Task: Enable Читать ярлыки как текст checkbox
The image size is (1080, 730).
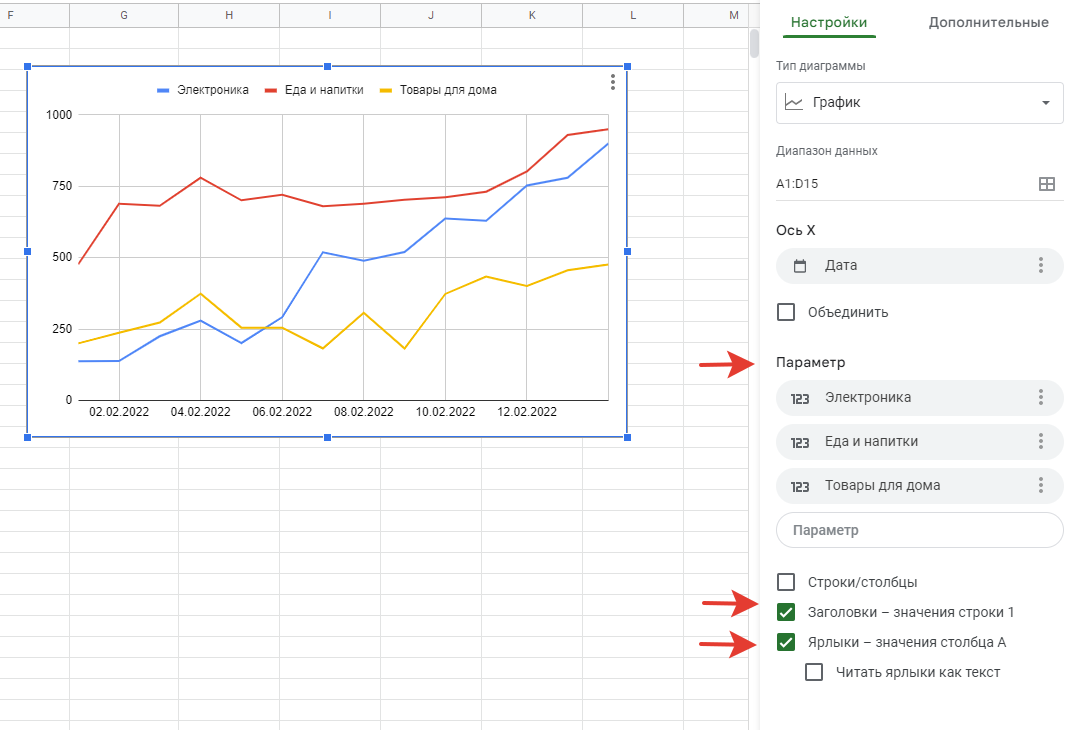Action: pos(814,672)
